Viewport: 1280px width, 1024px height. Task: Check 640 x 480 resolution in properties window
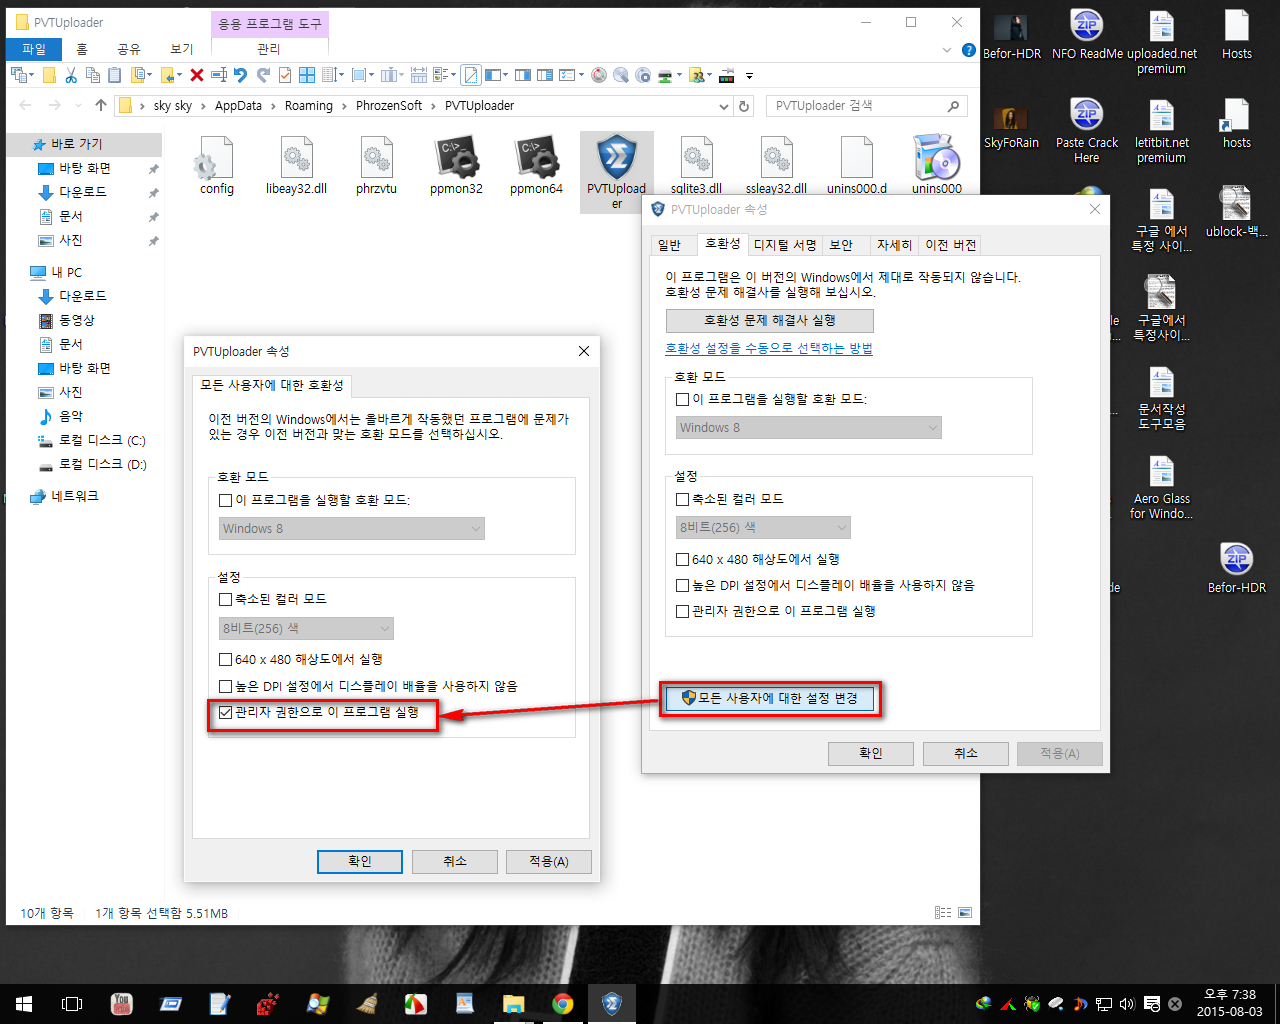682,560
